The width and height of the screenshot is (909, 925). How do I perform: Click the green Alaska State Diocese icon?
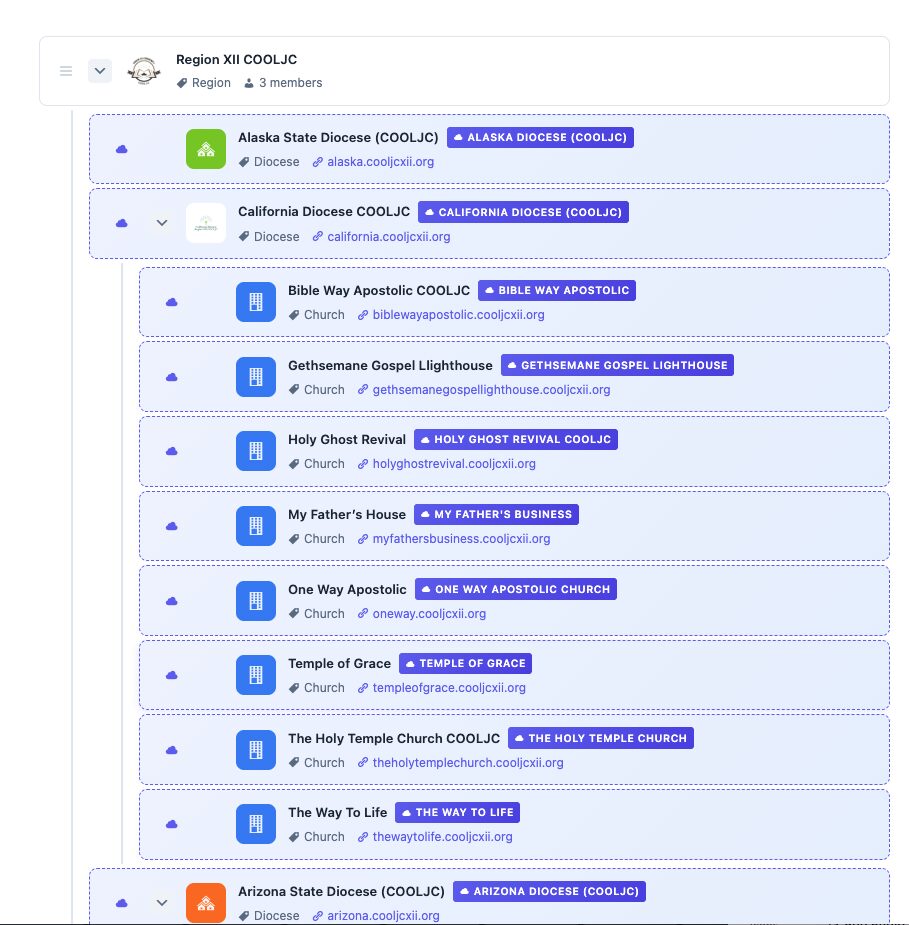pyautogui.click(x=205, y=149)
